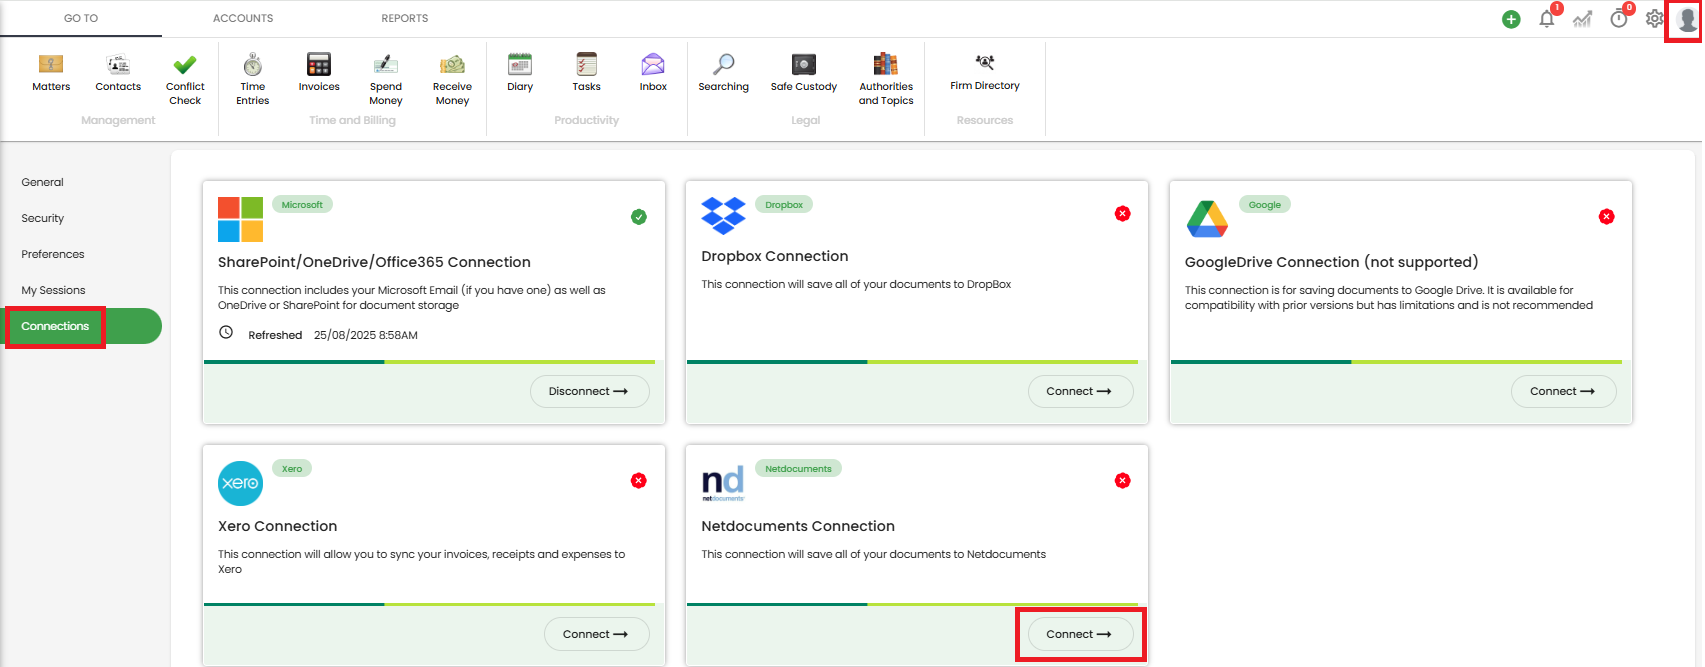The image size is (1705, 667).
Task: Open the Safe Custody icon
Action: tap(804, 65)
